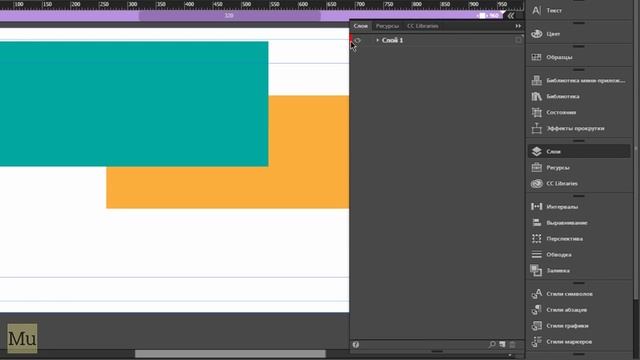This screenshot has height=360, width=640.
Task: Switch to the CC Libraries tab
Action: [x=422, y=26]
